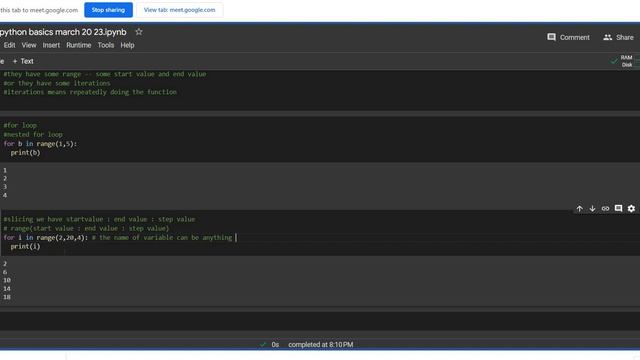Click the Share button
640x360 pixels.
tap(618, 37)
